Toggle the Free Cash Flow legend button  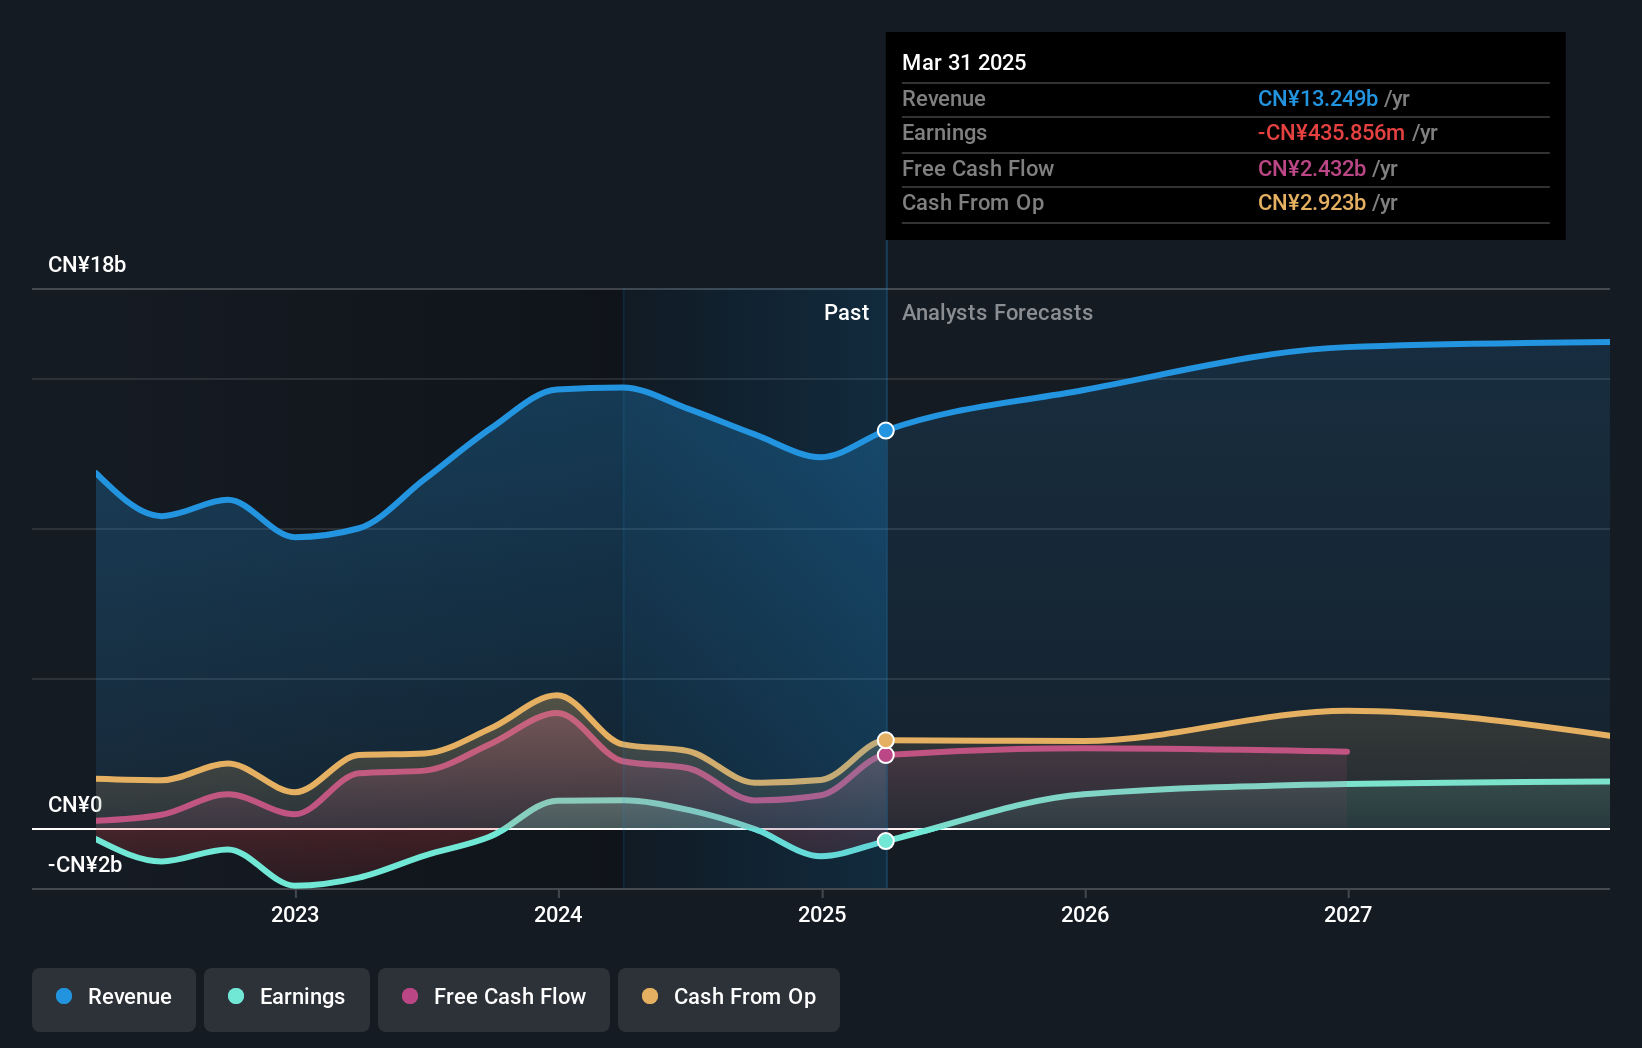[494, 999]
